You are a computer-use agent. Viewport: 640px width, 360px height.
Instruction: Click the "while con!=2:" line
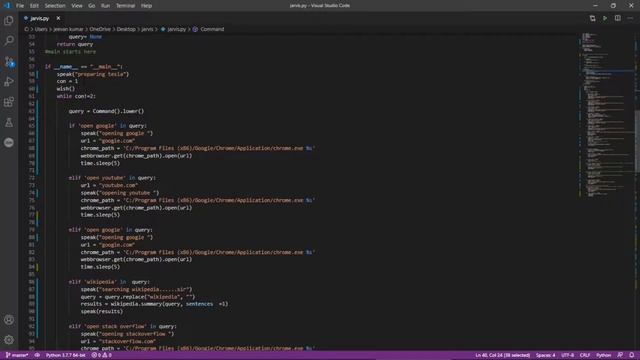[x=76, y=96]
